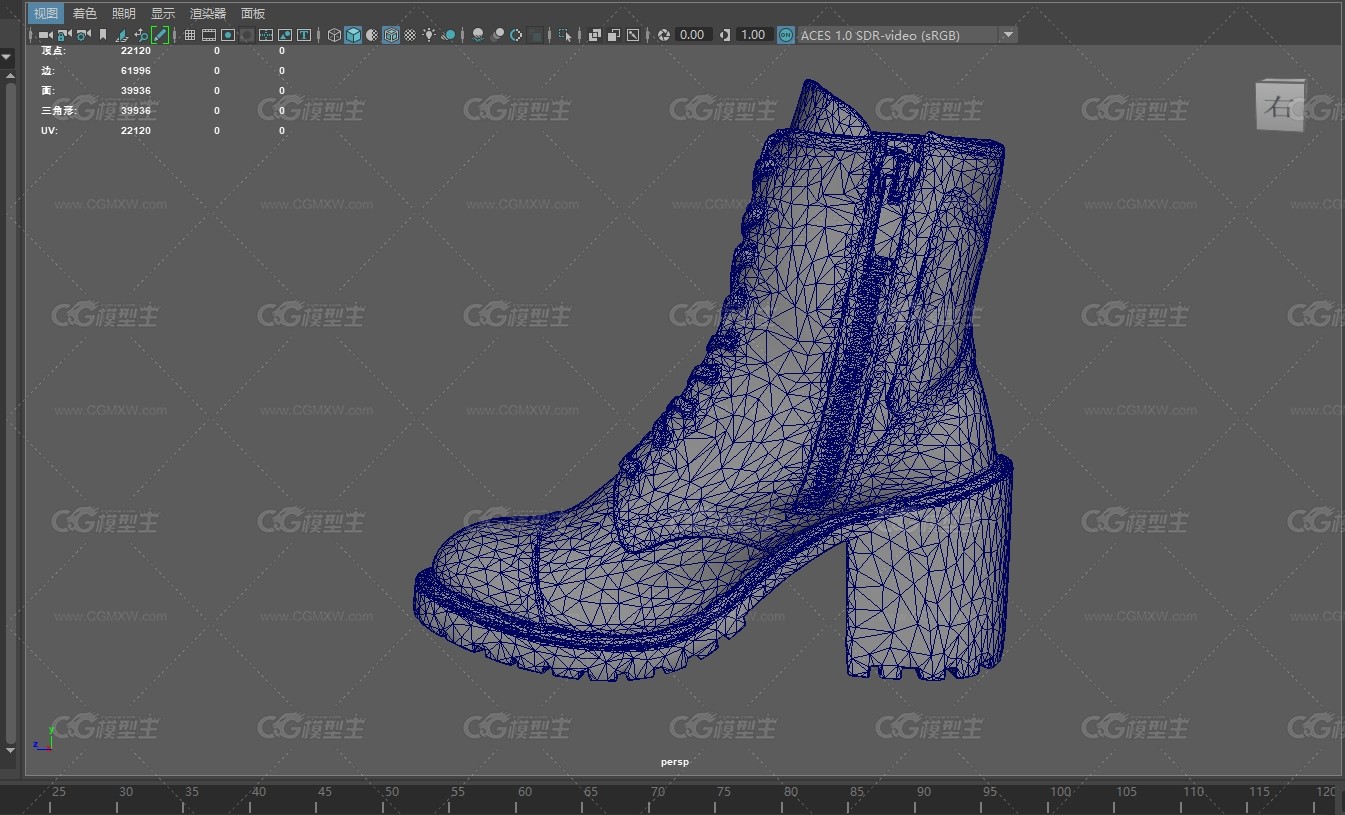Click the 顶点 vertex count 22120
The image size is (1345, 815).
click(x=135, y=50)
